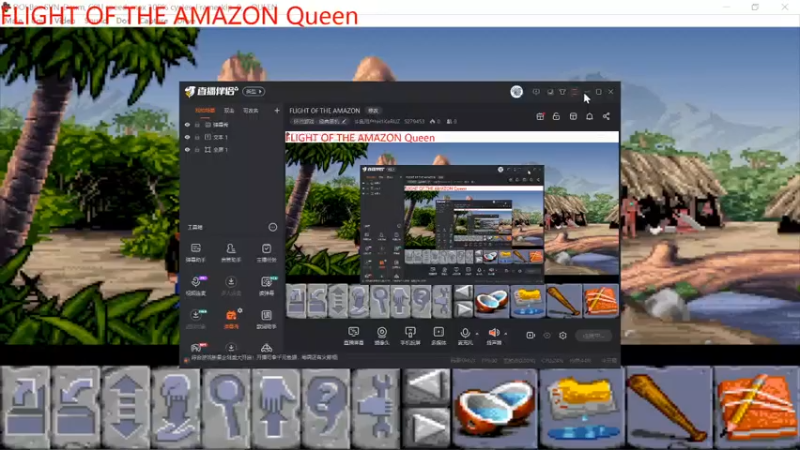Open the mode switch pill next to app logo
This screenshot has height=450, width=800.
[x=254, y=91]
